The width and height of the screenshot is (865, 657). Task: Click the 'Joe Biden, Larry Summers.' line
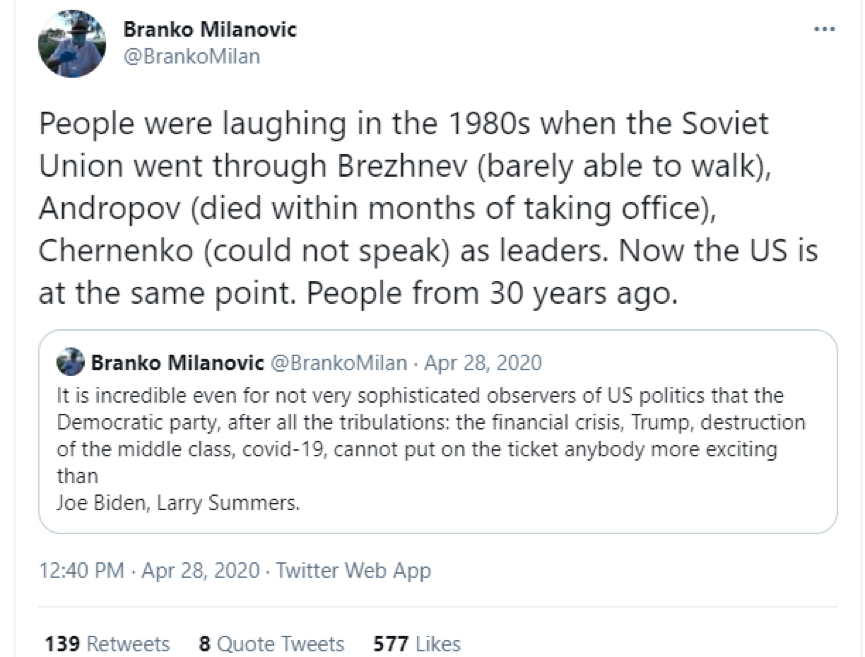(x=169, y=503)
